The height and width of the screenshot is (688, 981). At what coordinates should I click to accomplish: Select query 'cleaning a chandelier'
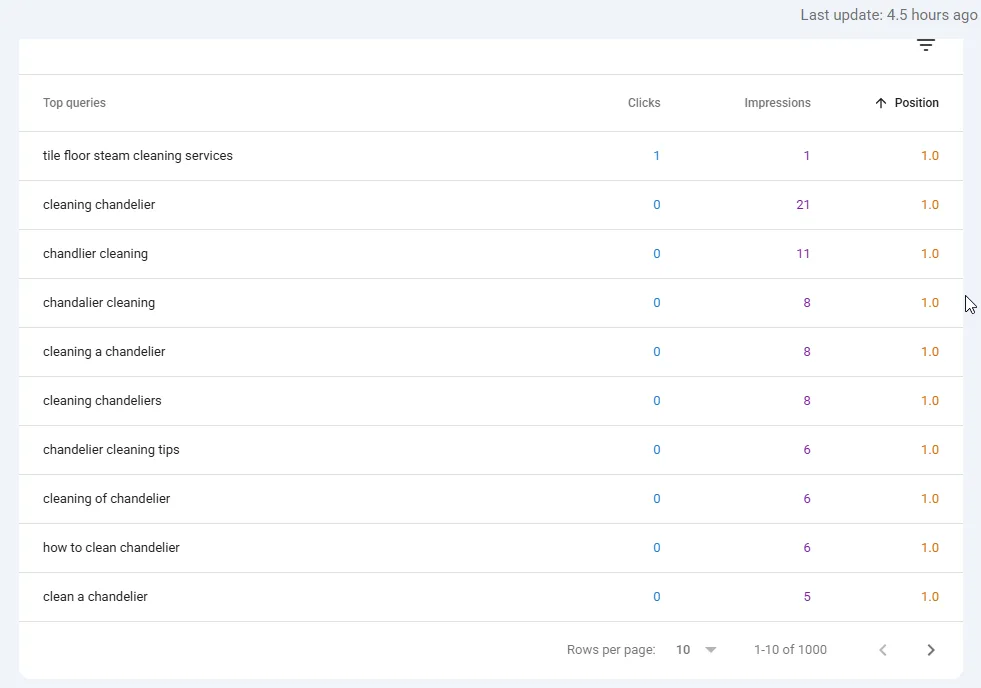click(x=104, y=352)
